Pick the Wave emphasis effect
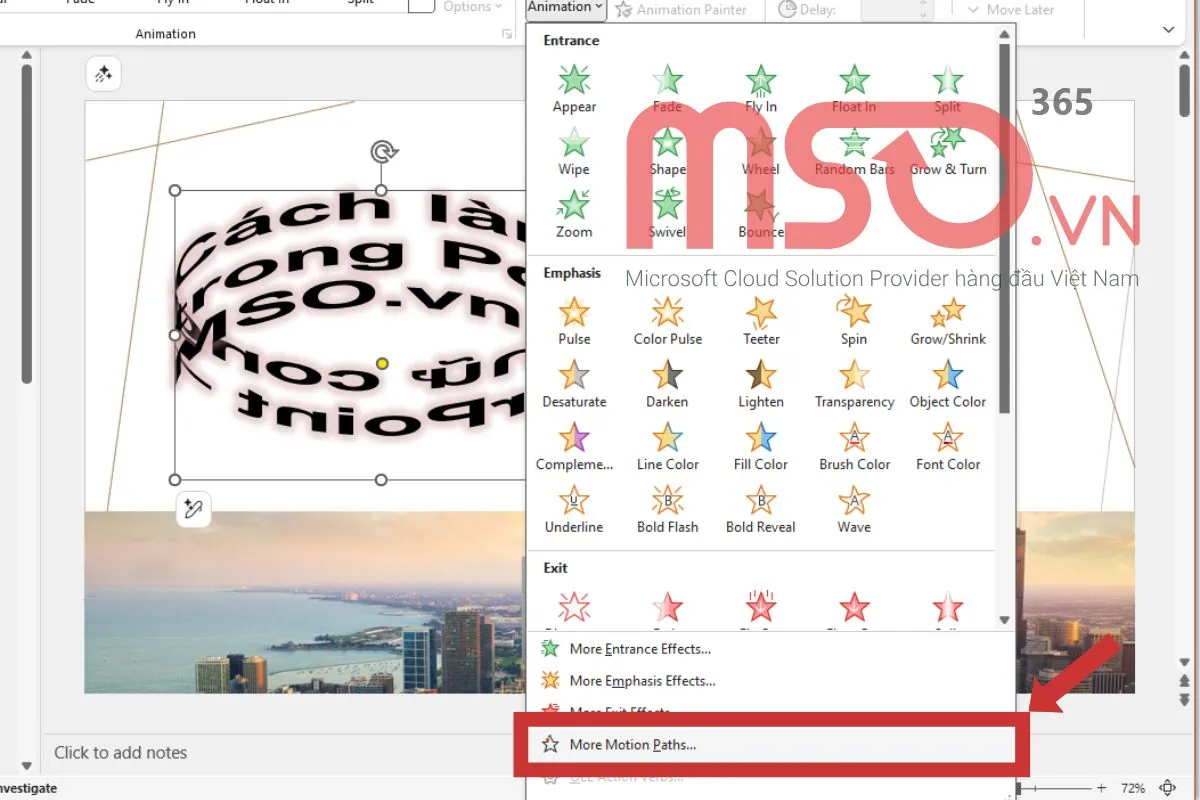This screenshot has height=800, width=1200. click(x=854, y=509)
